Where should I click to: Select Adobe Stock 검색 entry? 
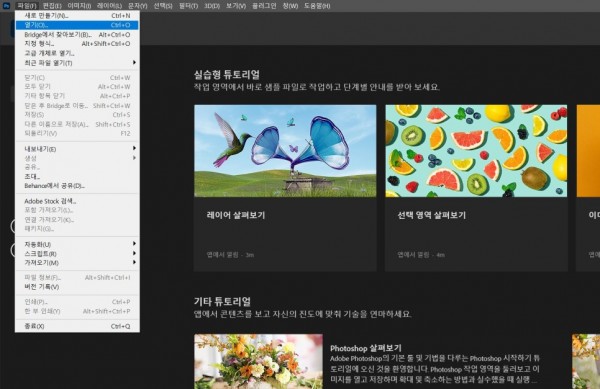coord(77,201)
